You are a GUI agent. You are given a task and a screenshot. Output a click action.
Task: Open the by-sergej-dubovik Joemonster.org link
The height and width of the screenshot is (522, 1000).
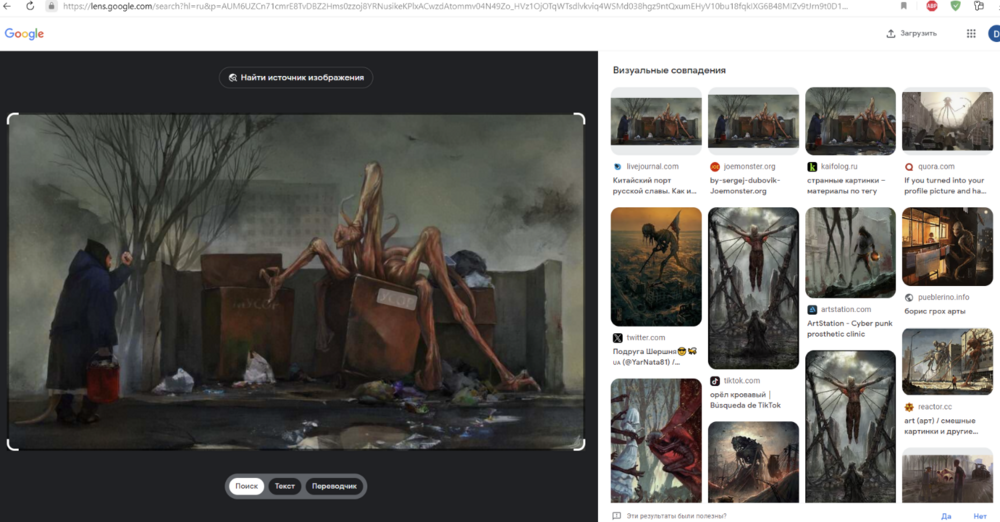click(x=745, y=186)
